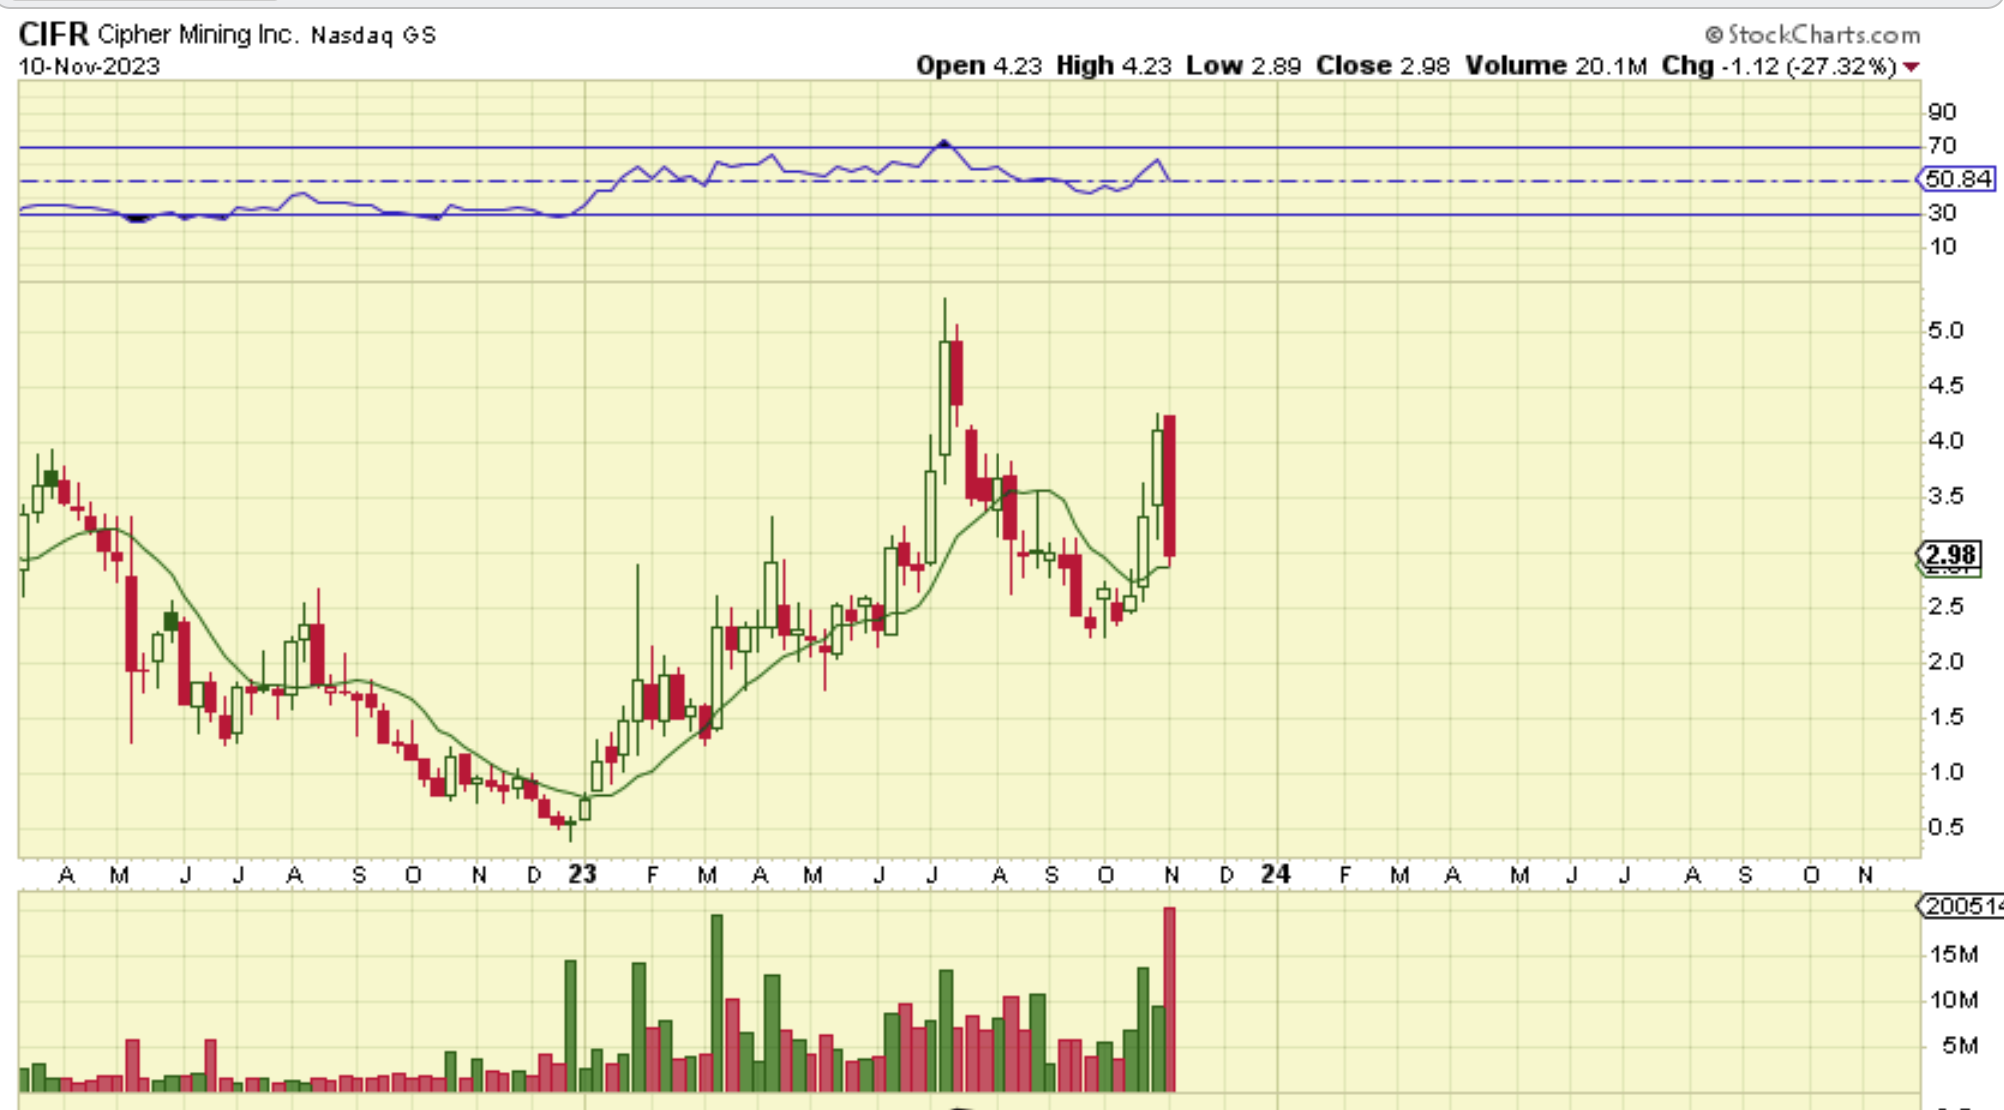Viewport: 2004px width, 1110px height.
Task: Click the July 2023 peak candlestick
Action: click(x=945, y=400)
